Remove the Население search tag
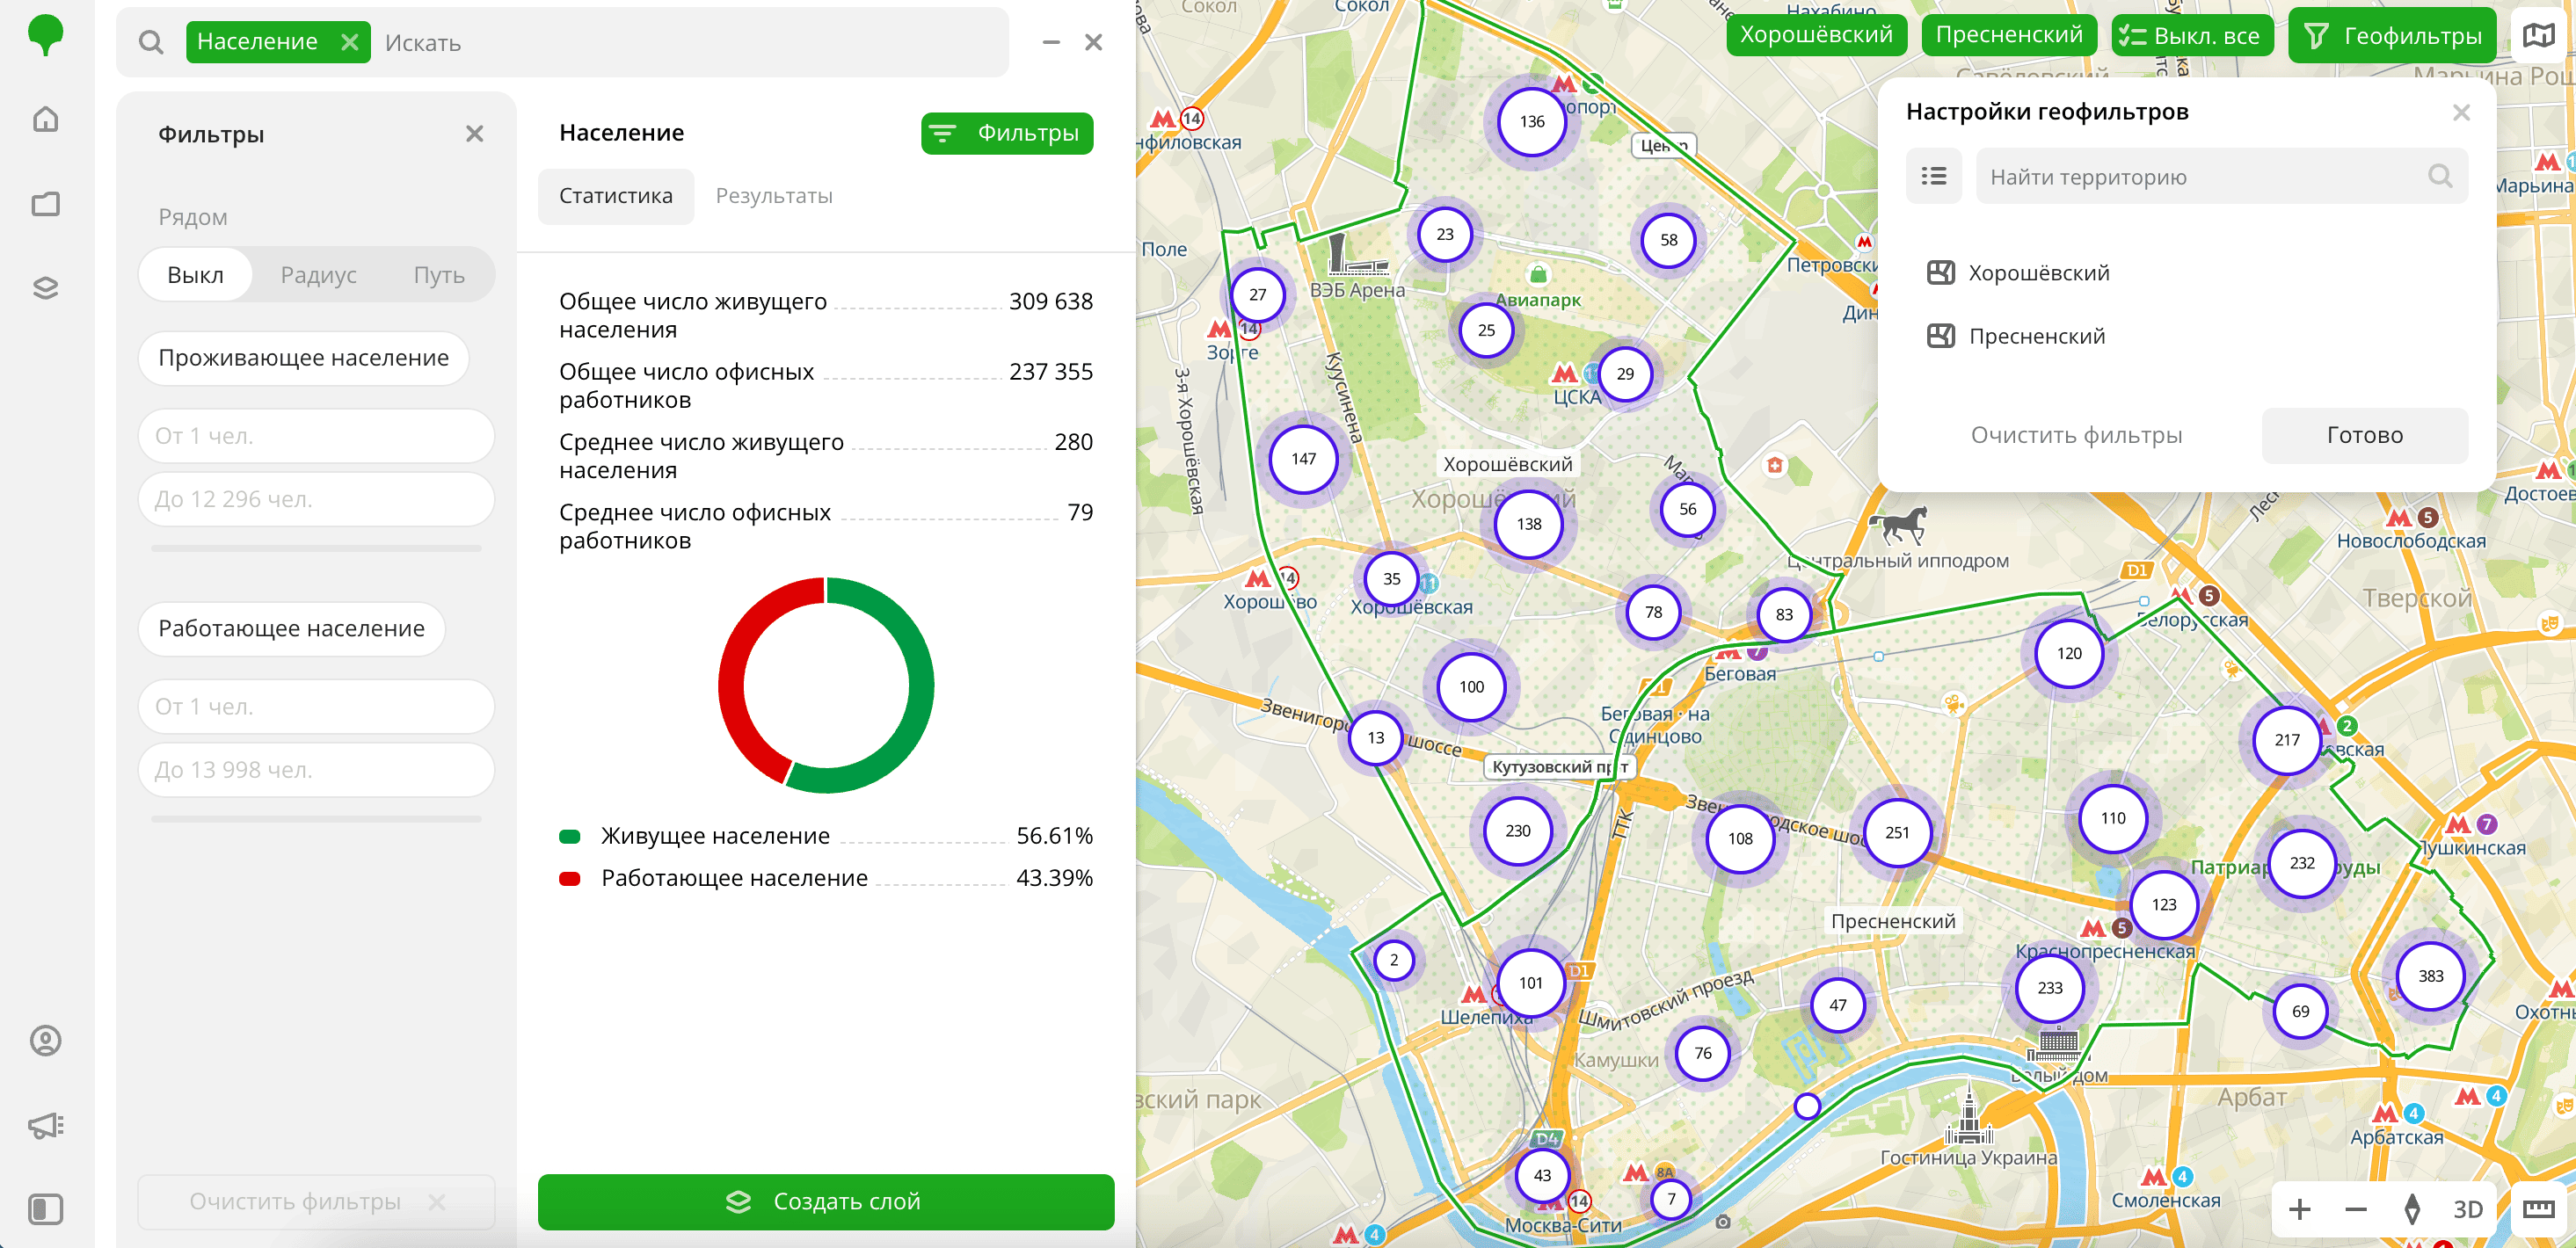The height and width of the screenshot is (1248, 2576). pos(349,42)
